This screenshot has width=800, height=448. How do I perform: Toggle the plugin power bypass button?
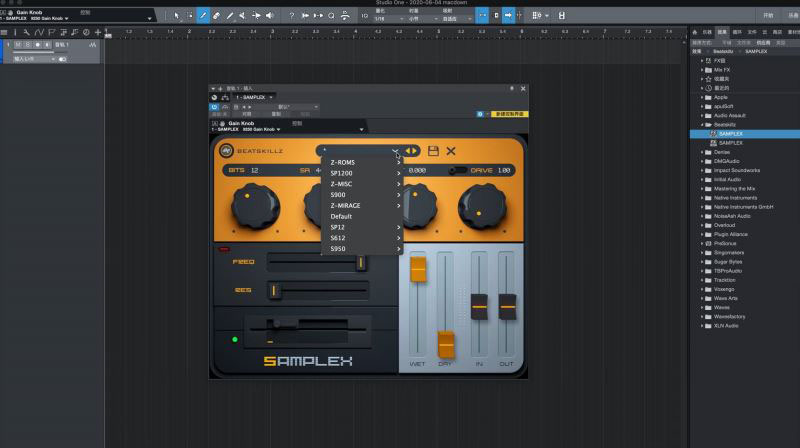point(214,107)
